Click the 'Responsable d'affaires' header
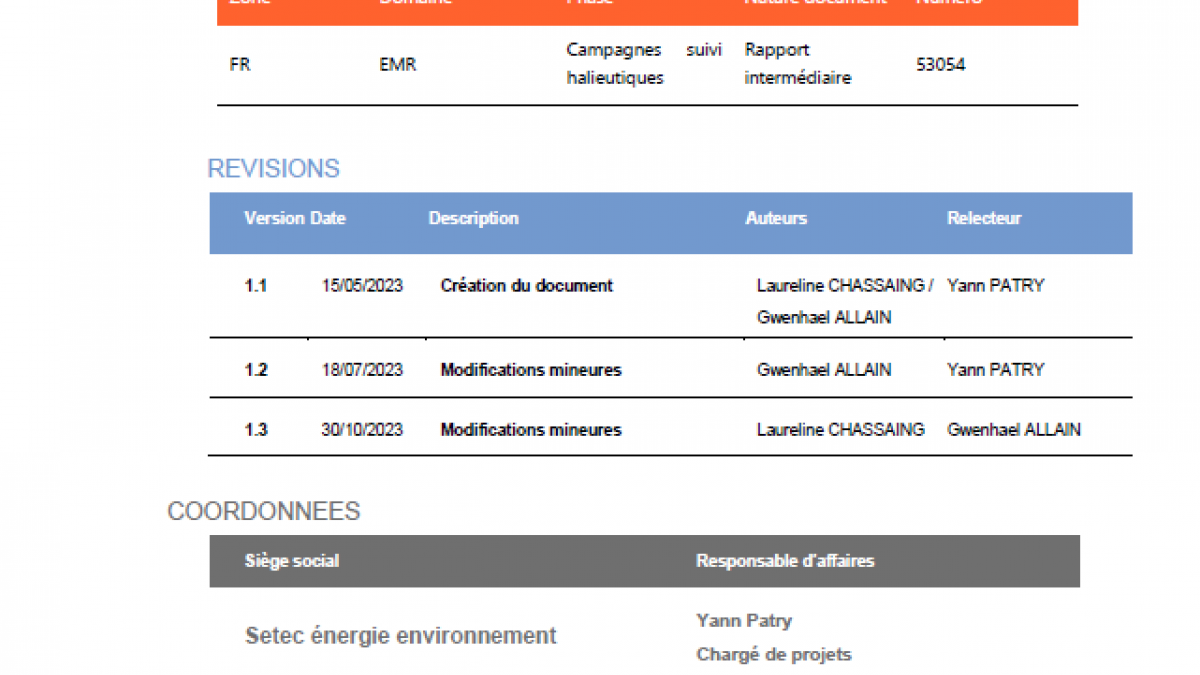Viewport: 1200px width, 675px height. (785, 561)
